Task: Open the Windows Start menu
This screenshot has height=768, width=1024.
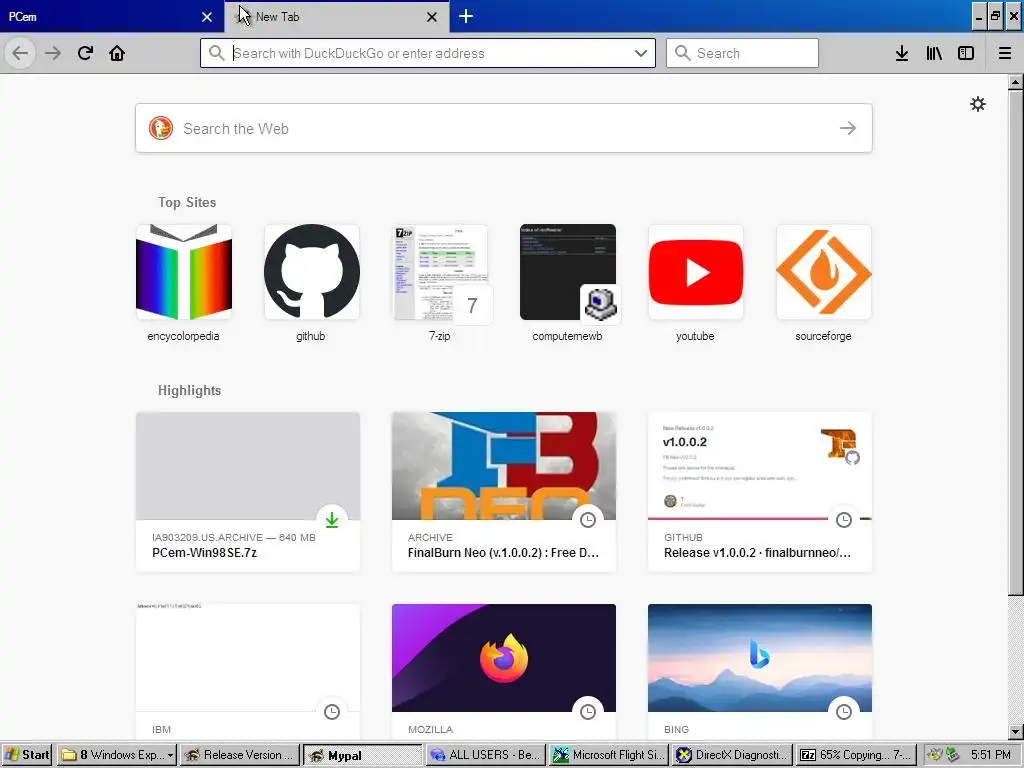Action: point(27,755)
